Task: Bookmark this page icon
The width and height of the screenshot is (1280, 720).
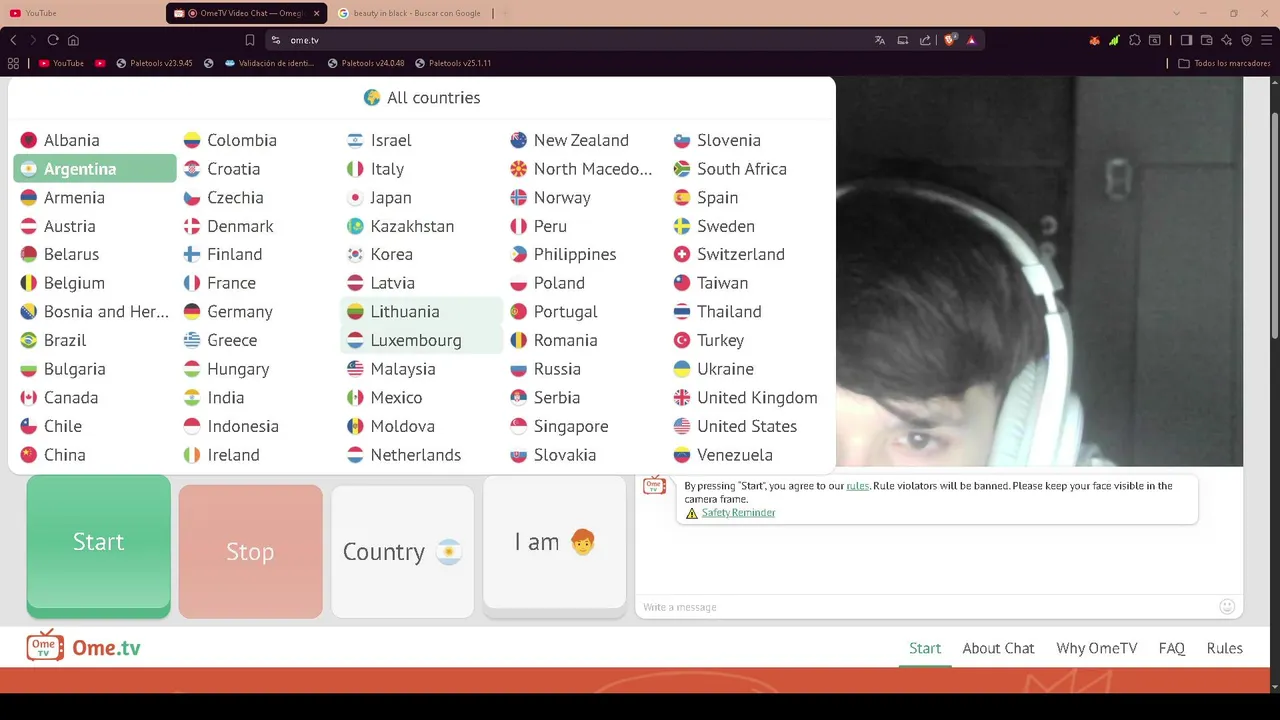Action: coord(250,40)
